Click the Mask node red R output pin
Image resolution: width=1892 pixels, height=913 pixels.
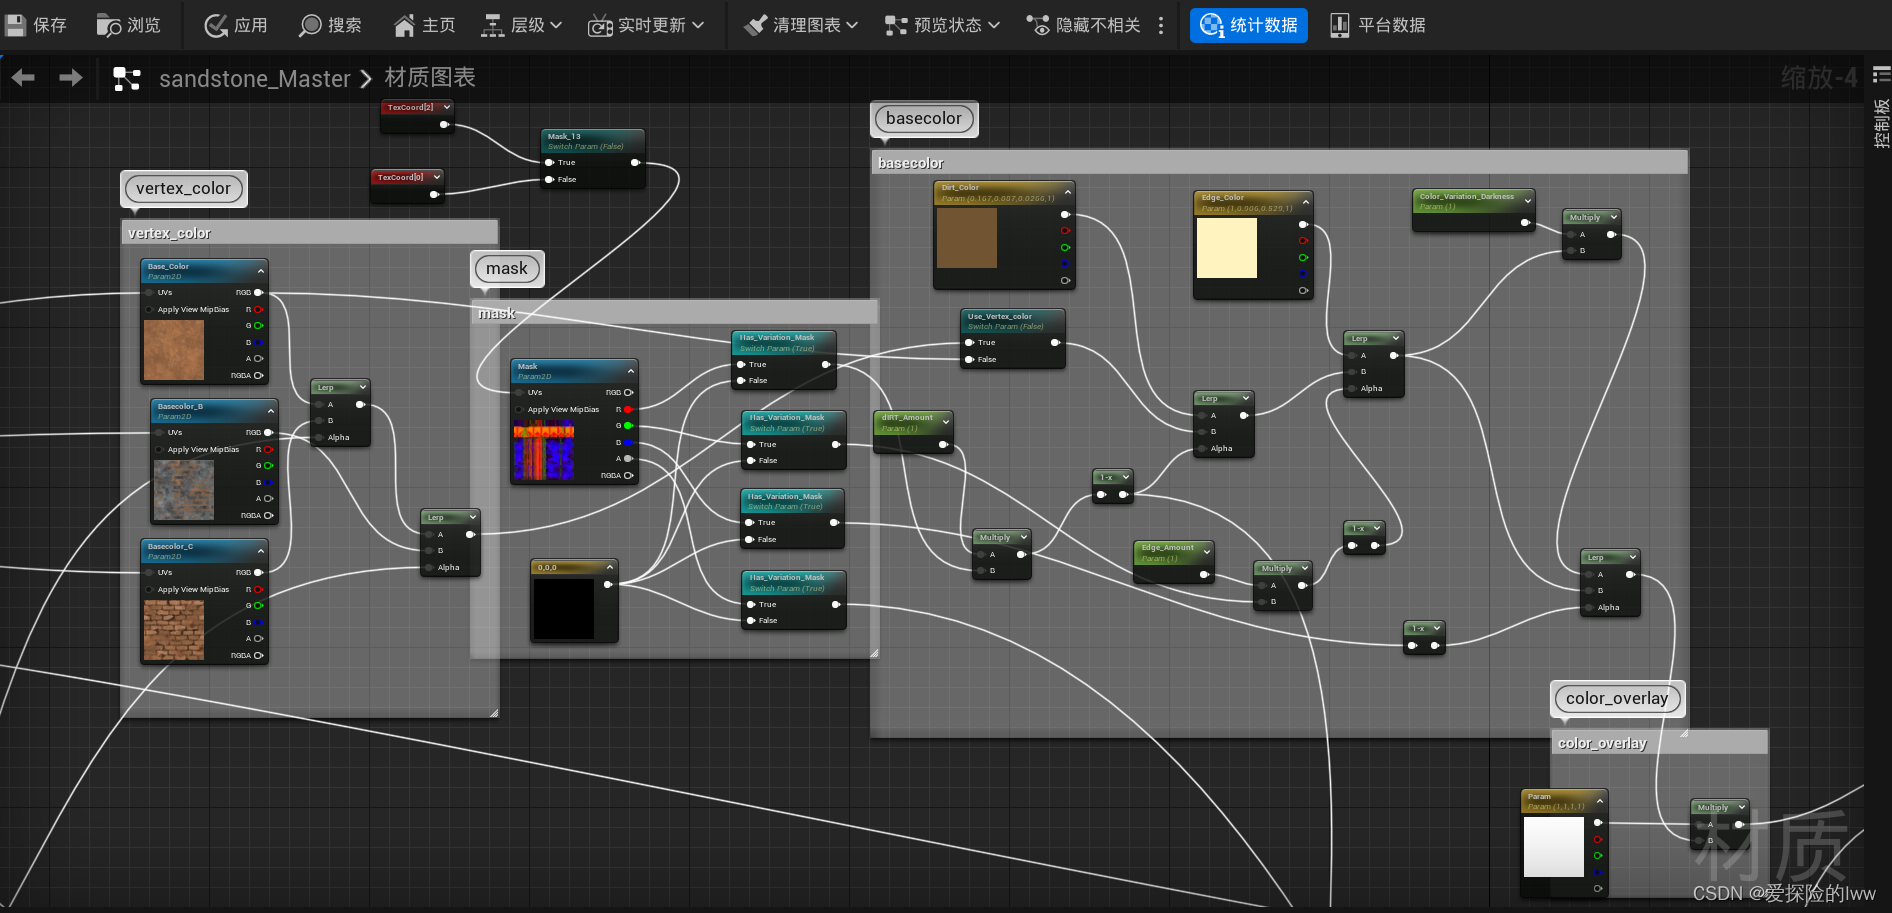click(x=629, y=409)
